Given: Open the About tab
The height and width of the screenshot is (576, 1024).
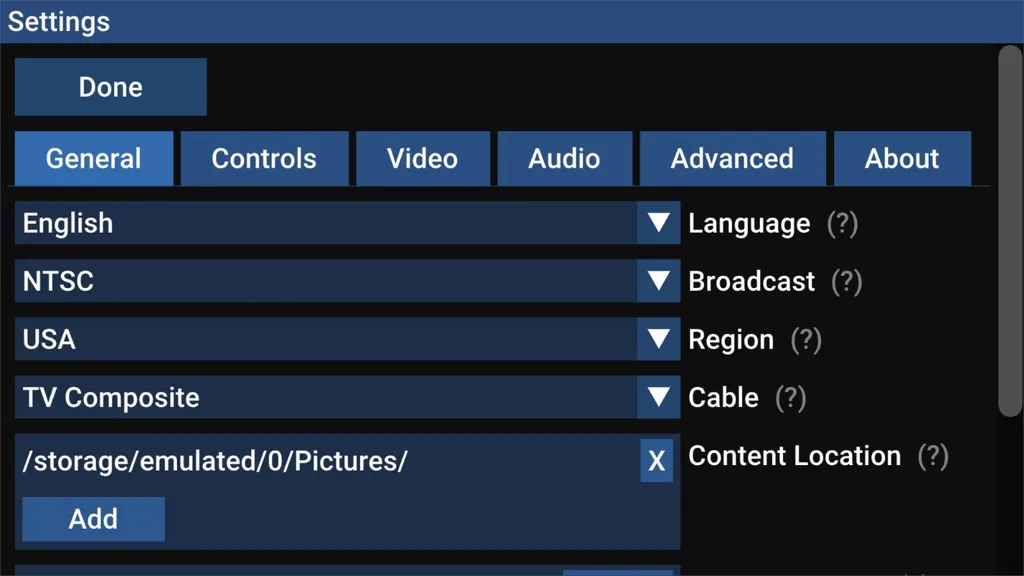Looking at the screenshot, I should tap(902, 159).
